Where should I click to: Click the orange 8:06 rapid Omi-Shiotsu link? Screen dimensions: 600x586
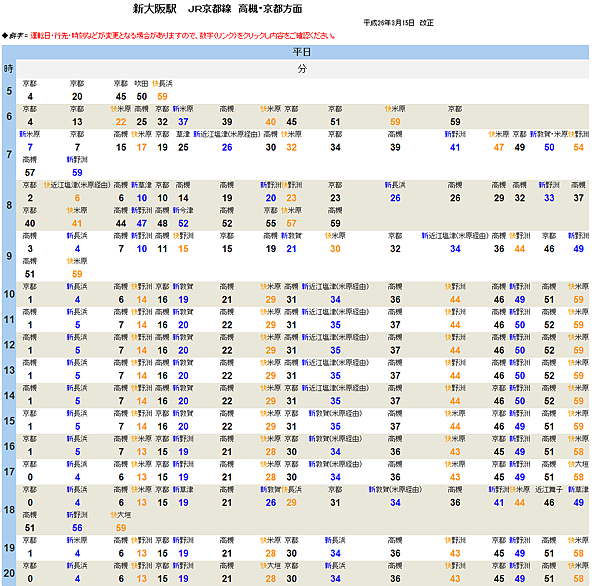pos(77,198)
